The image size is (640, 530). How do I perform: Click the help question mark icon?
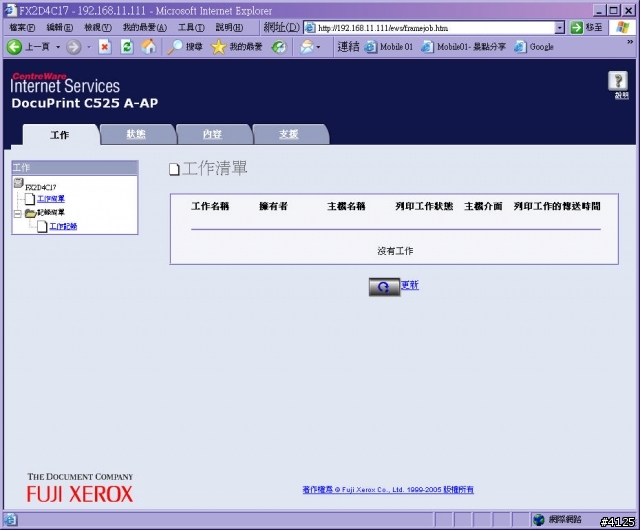618,80
